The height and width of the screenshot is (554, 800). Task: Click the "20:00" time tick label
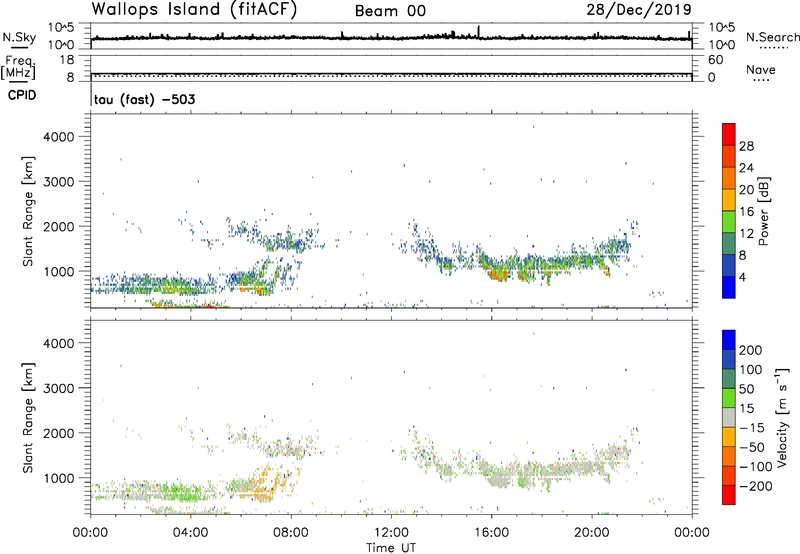[x=592, y=533]
